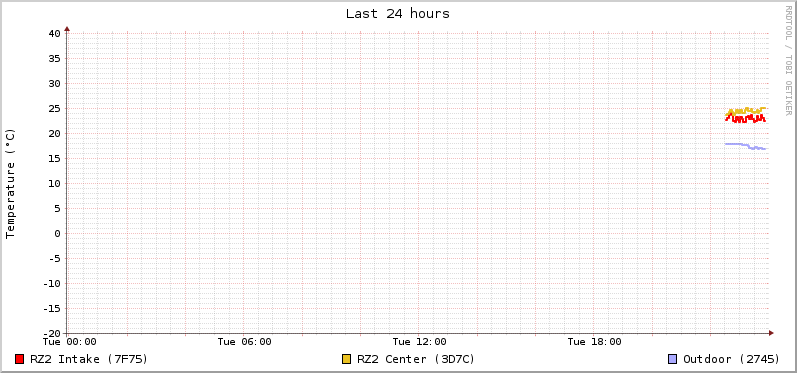Screen dimensions: 797x373
Task: Click the RRDTOOL / TOBI OETIKER watermark
Action: coord(788,60)
